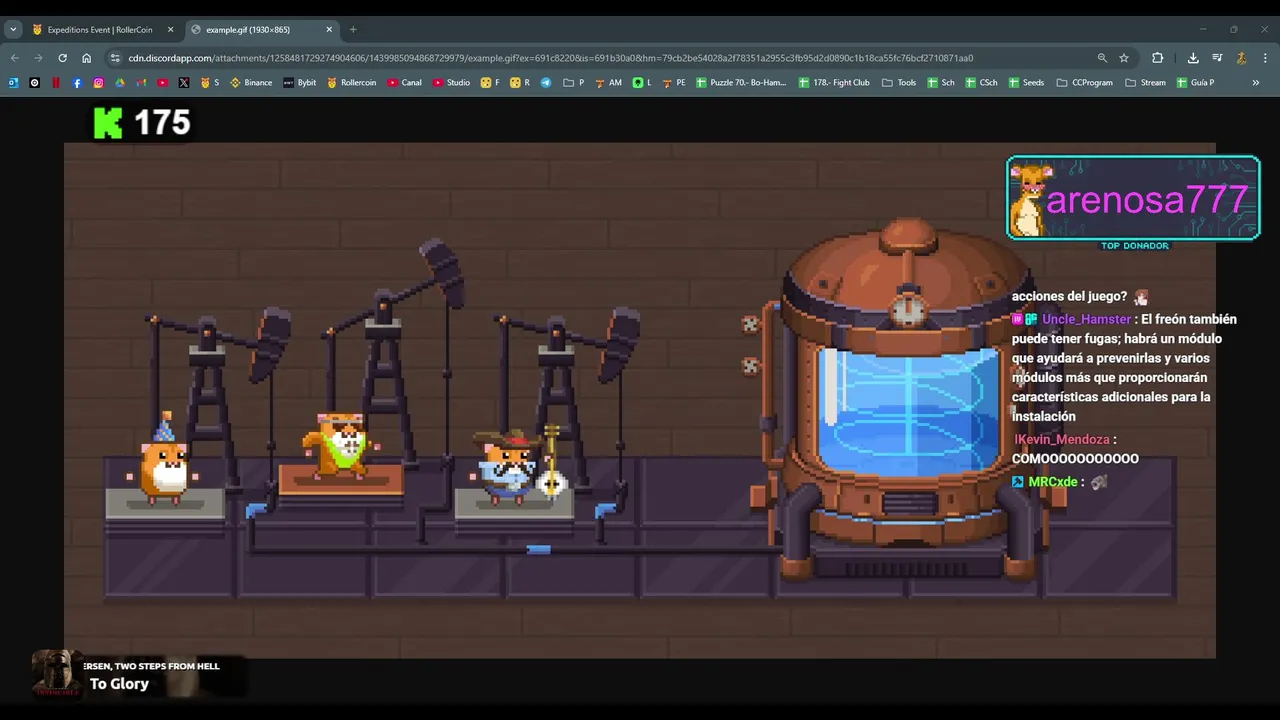This screenshot has width=1280, height=720.
Task: Open the media controls icon
Action: tap(1217, 58)
